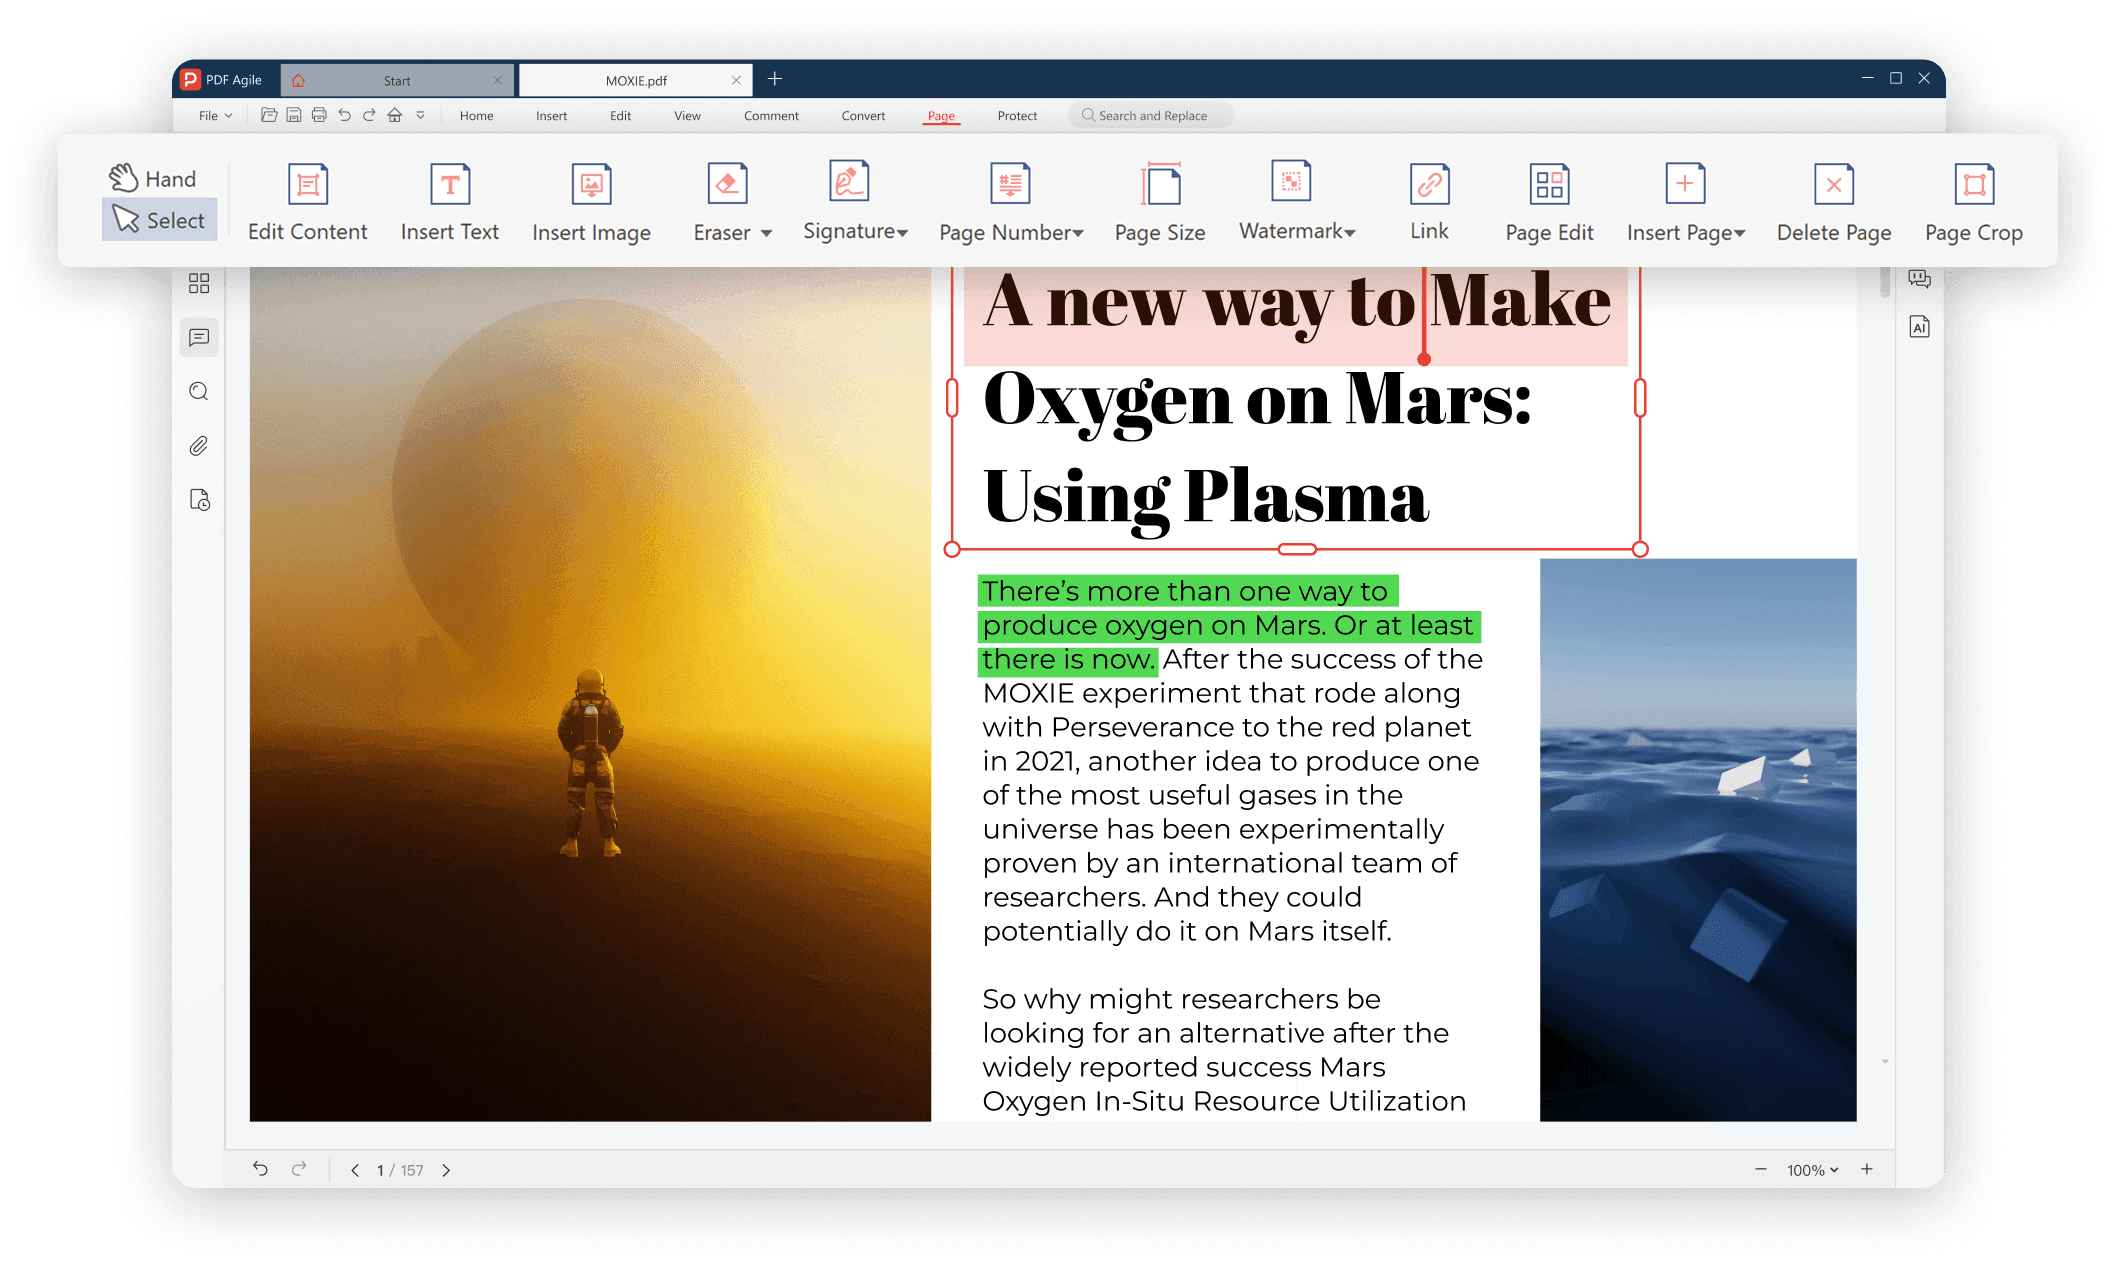The image size is (2117, 1266).
Task: Select the Page Crop tool
Action: click(1972, 199)
